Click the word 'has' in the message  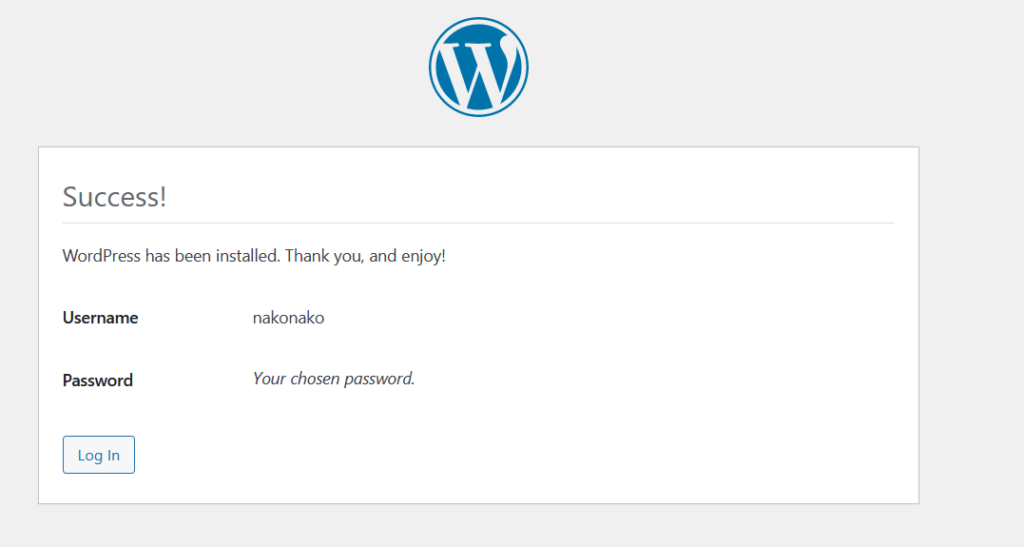(158, 256)
